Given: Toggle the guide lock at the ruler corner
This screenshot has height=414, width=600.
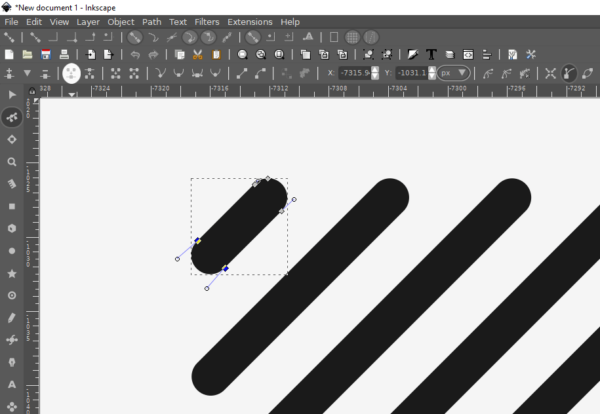Looking at the screenshot, I should click(32, 91).
